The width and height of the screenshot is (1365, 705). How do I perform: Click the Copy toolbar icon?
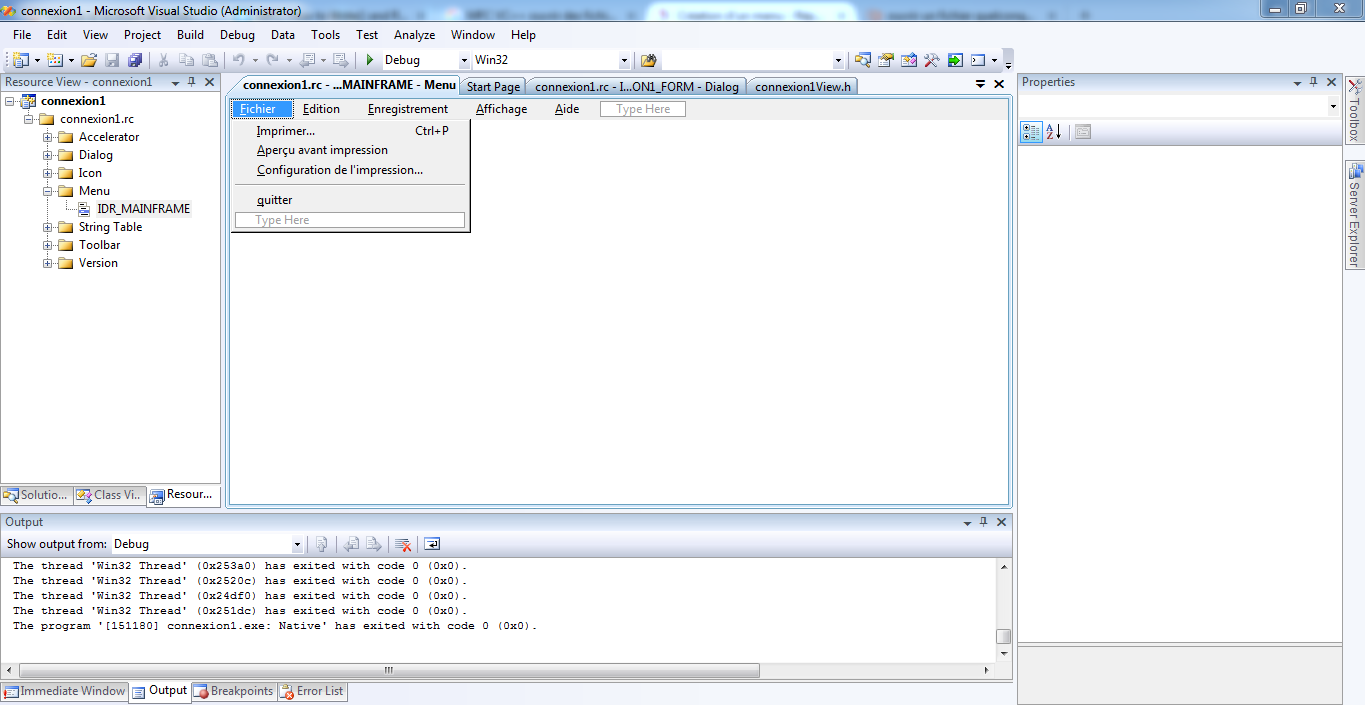[x=187, y=60]
